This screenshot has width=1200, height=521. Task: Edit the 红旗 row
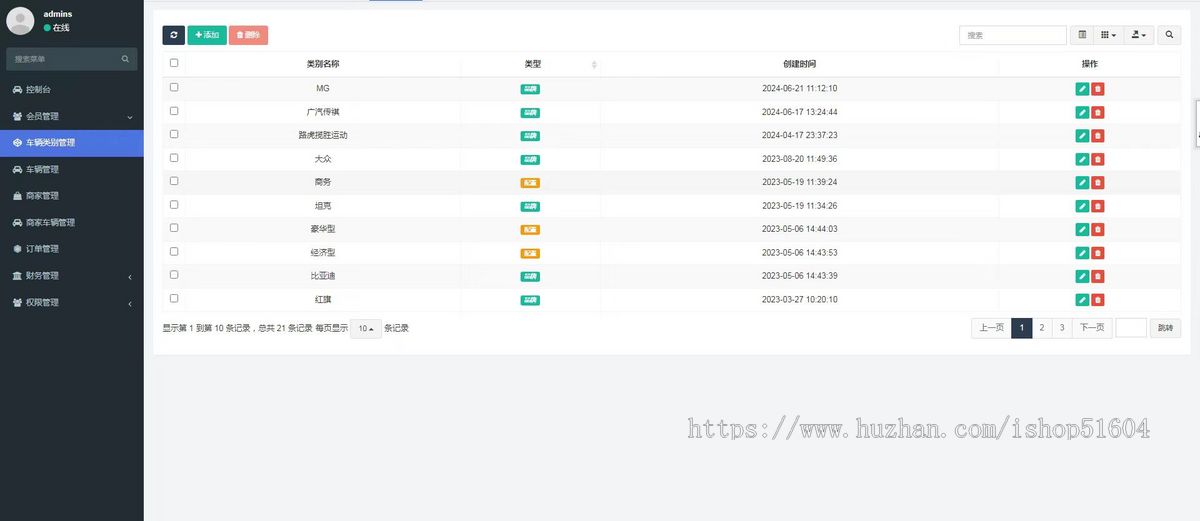[x=1082, y=300]
